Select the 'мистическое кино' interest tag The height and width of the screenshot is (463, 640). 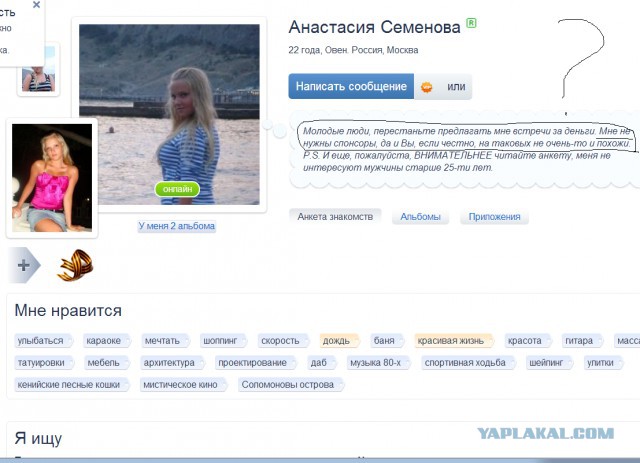click(183, 385)
